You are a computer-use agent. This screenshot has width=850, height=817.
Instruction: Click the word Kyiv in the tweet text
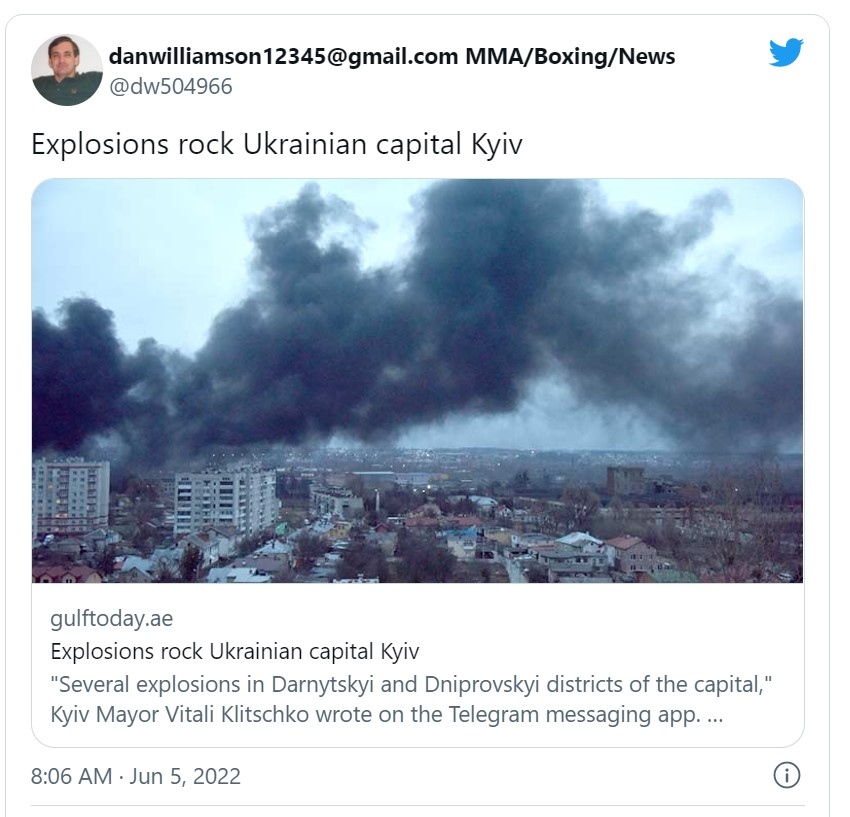497,145
